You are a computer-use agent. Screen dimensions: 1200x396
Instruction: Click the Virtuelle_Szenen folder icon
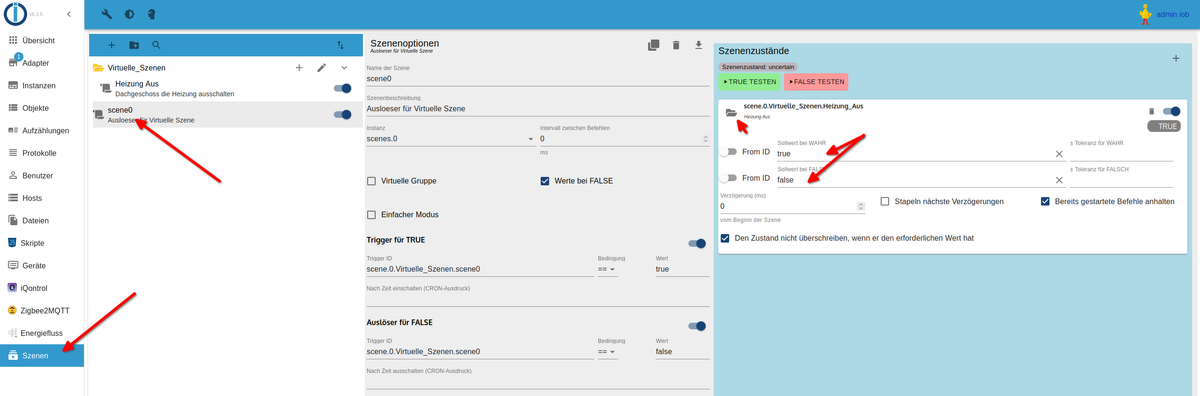[98, 68]
